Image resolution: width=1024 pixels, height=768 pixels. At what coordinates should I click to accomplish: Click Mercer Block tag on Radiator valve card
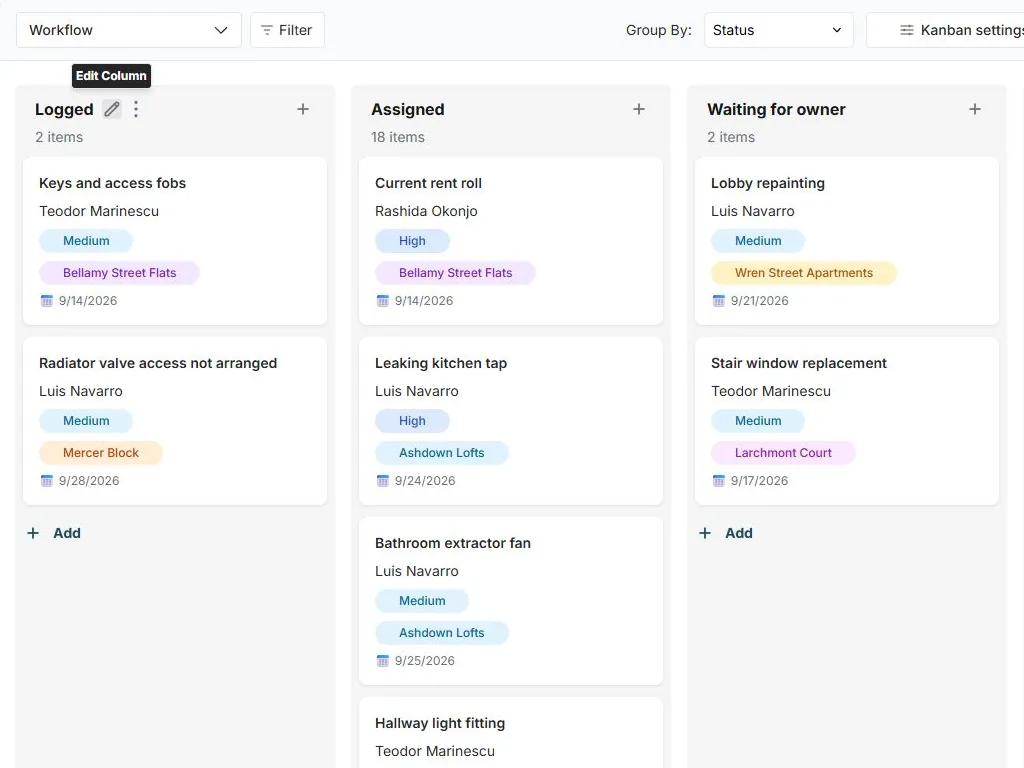point(101,453)
